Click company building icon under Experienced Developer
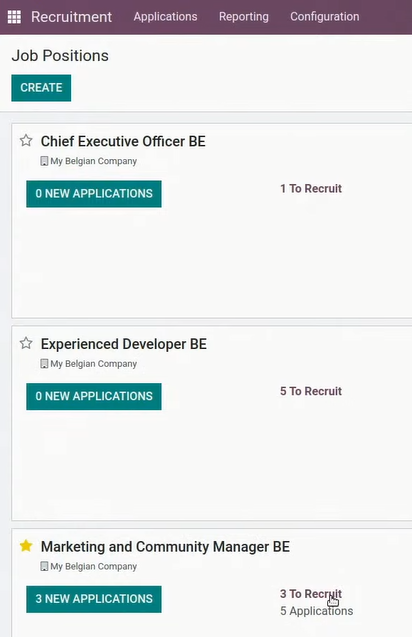 click(44, 364)
